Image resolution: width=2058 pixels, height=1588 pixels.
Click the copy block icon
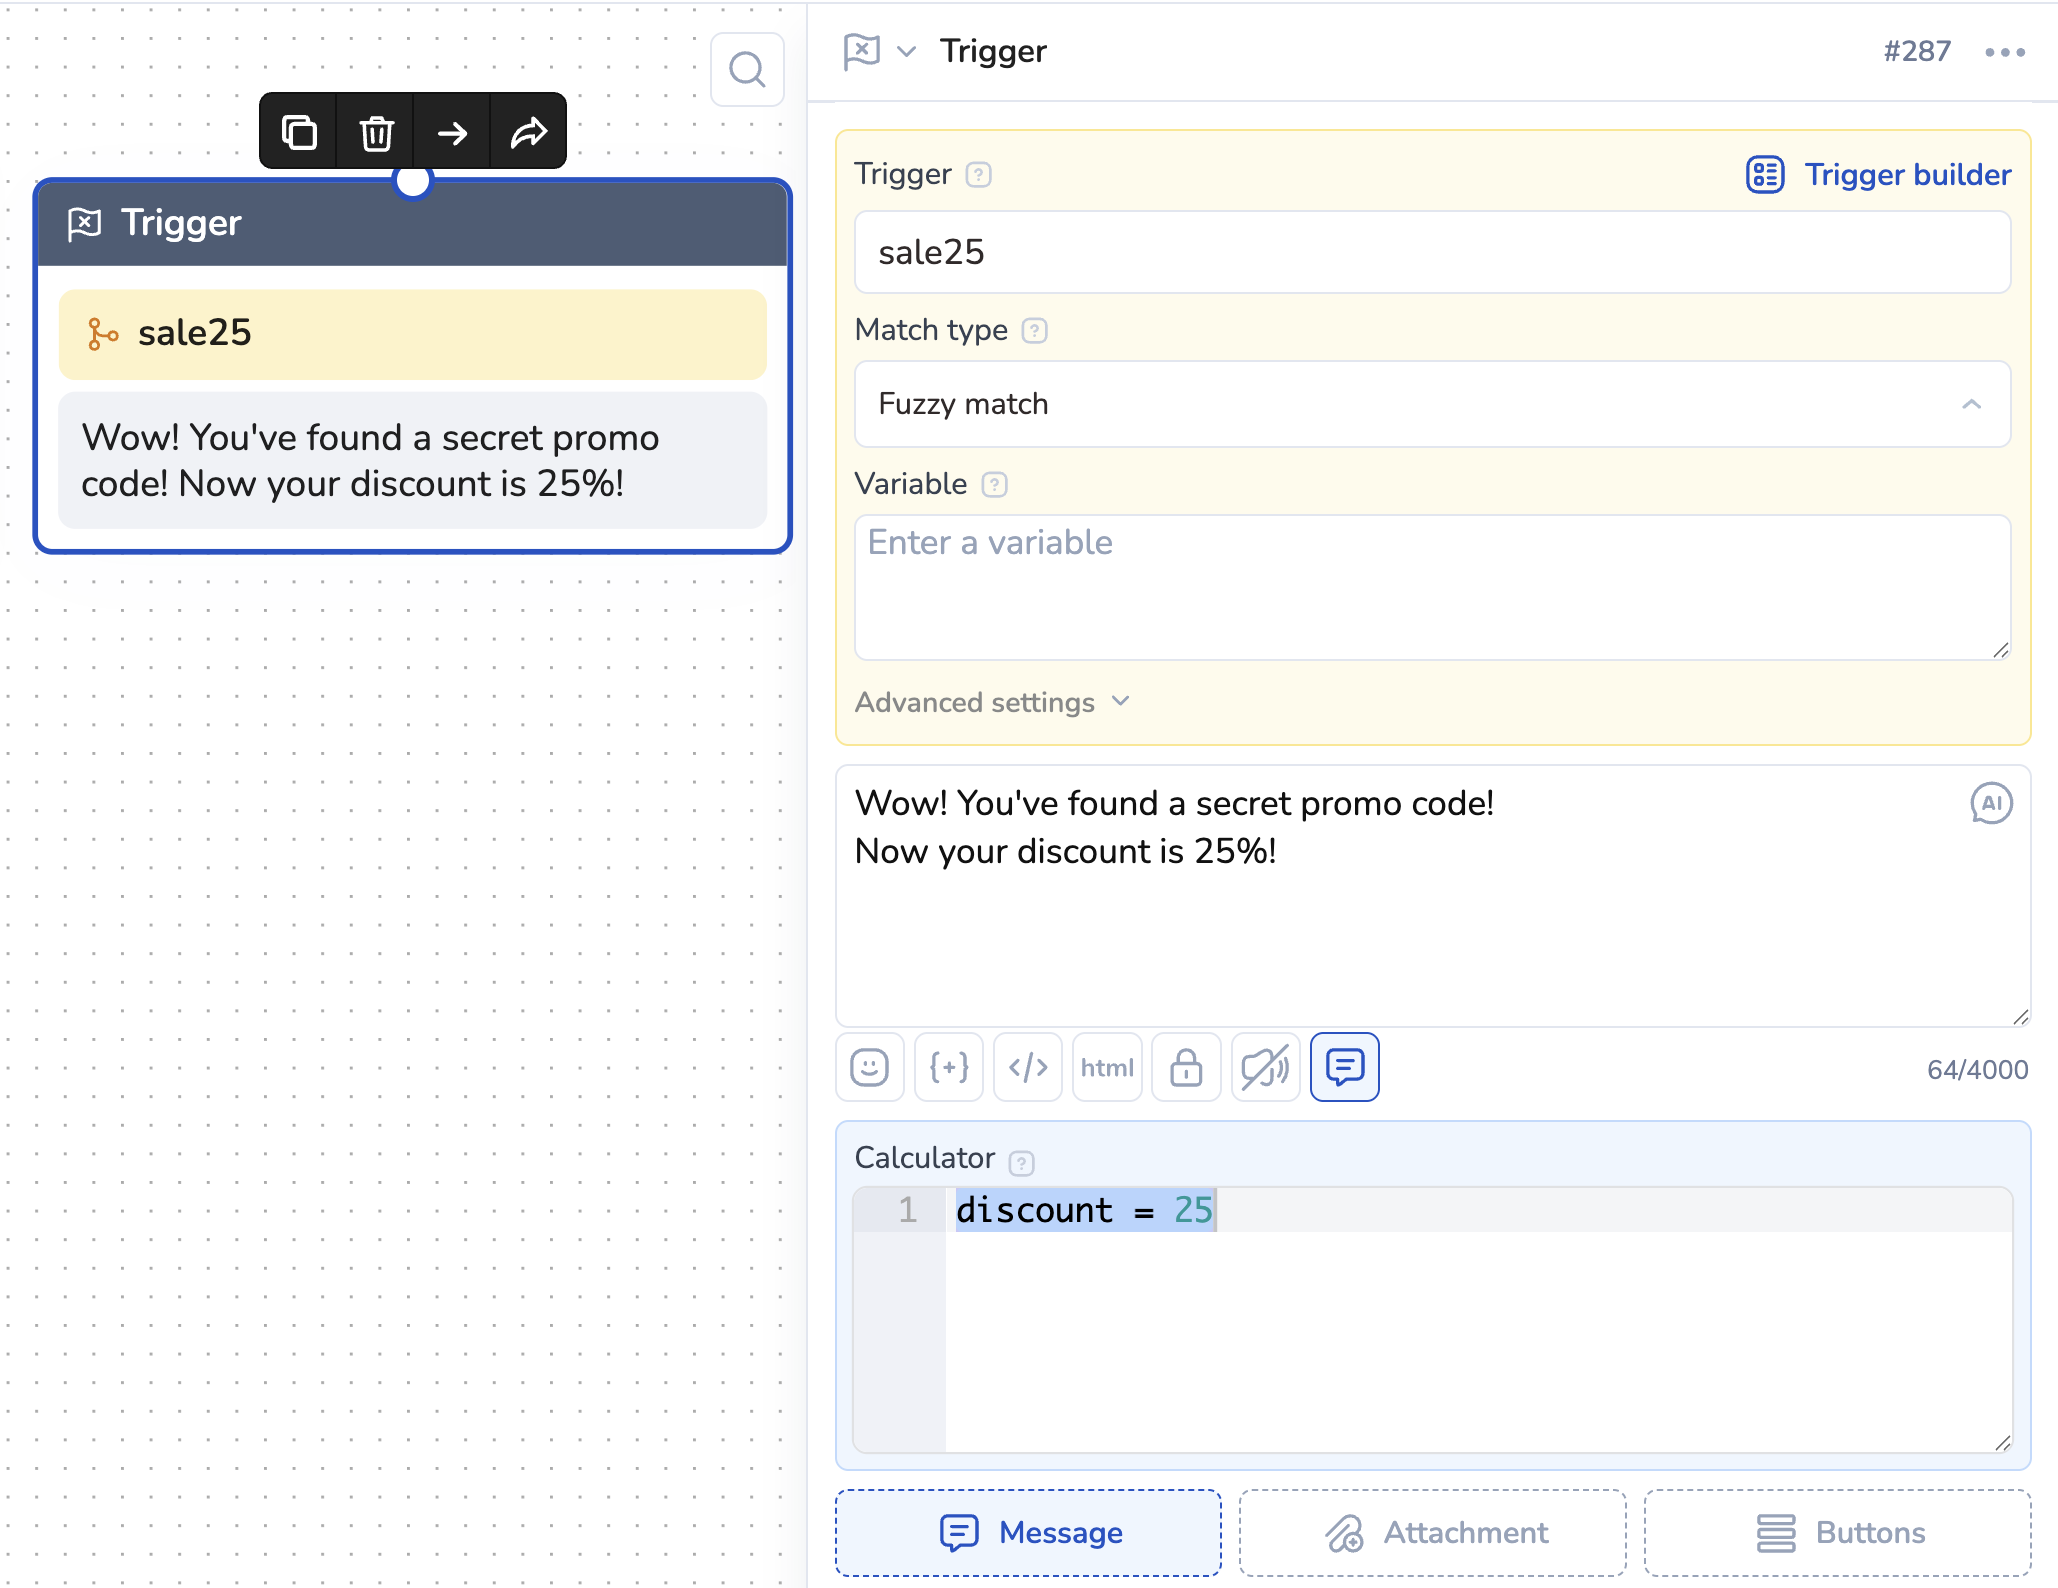[x=299, y=132]
